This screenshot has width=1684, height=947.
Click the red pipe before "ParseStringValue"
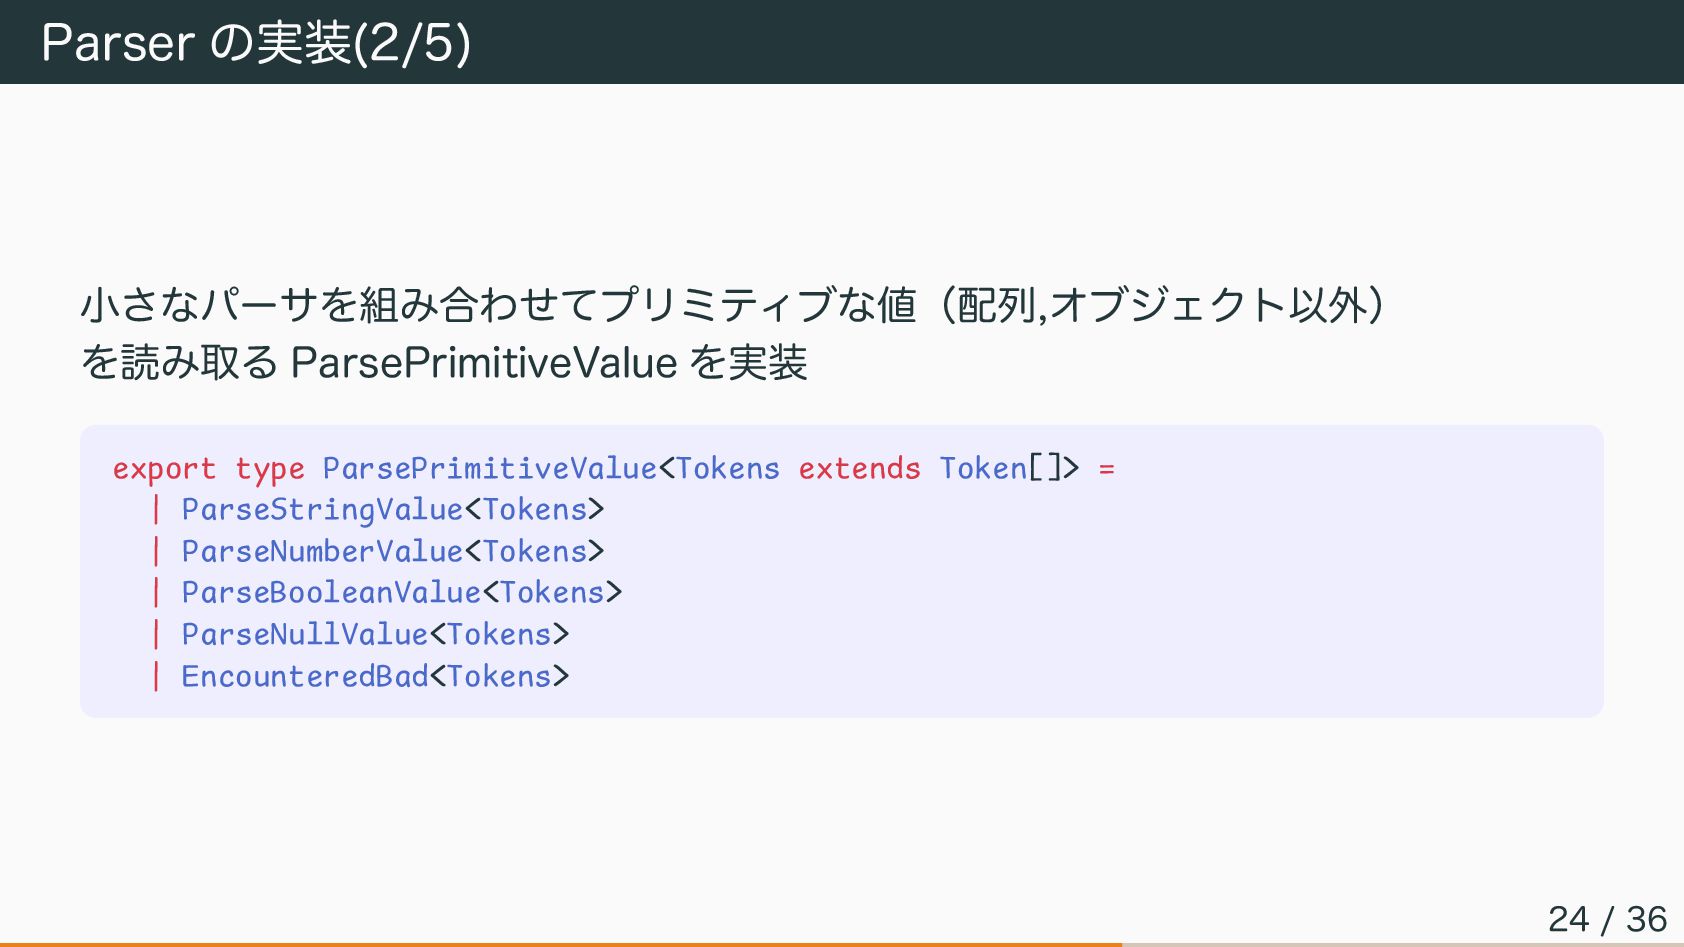156,510
